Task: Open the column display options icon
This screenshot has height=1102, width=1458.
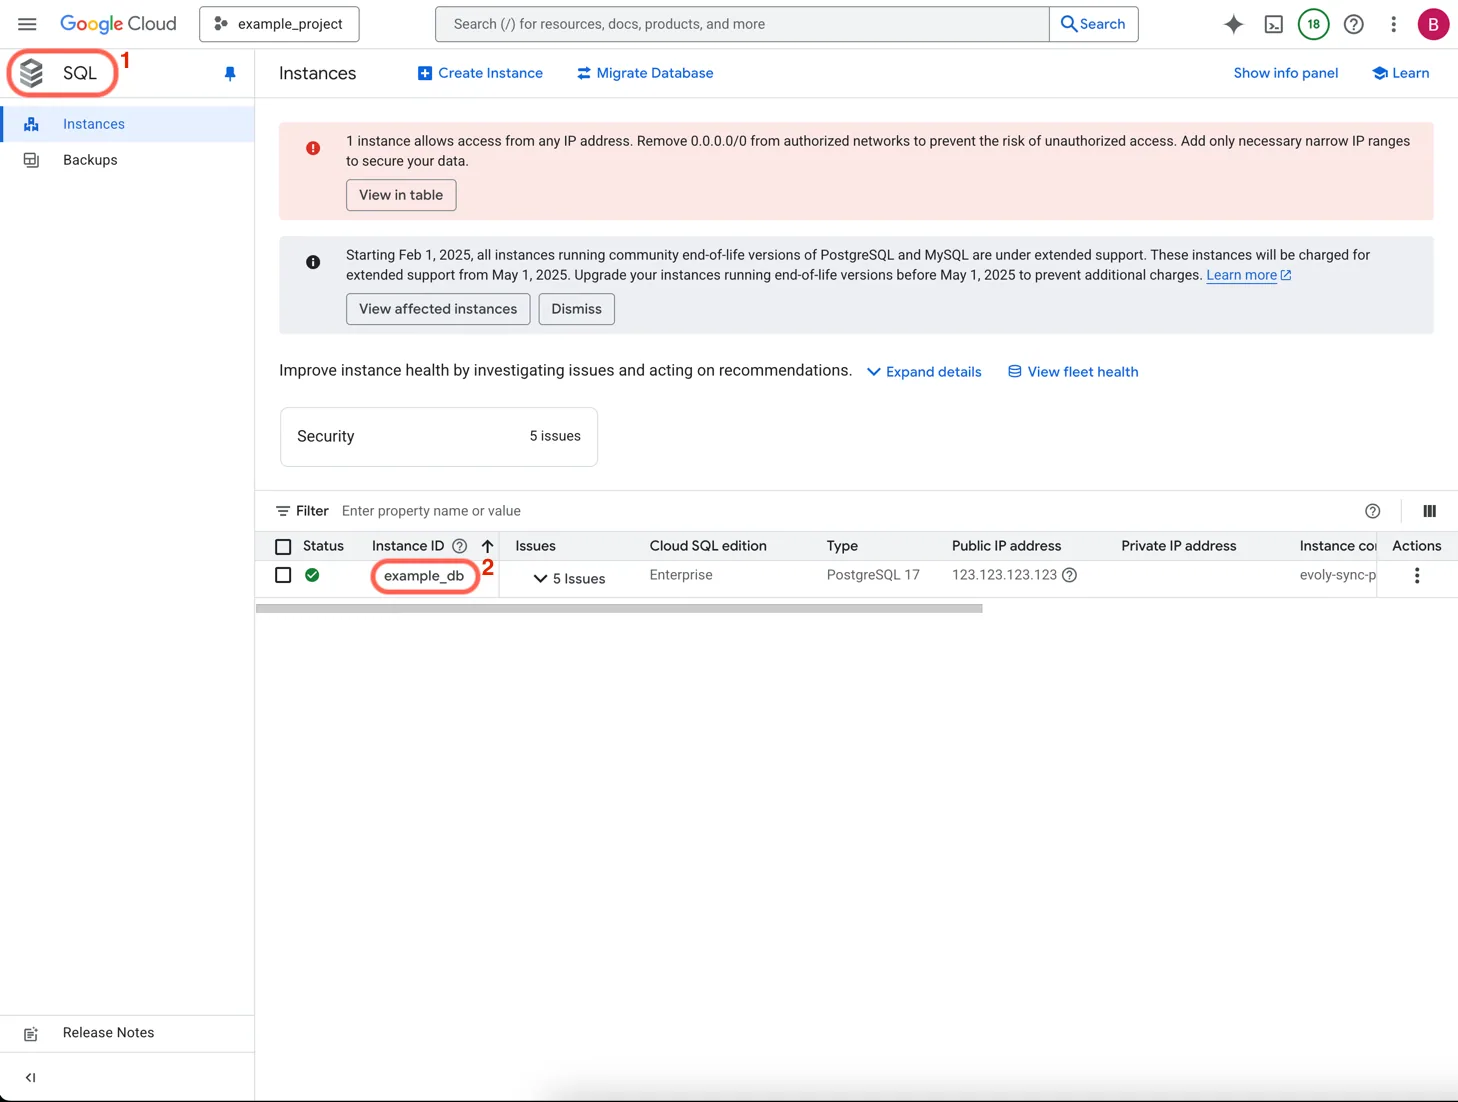Action: click(1430, 511)
